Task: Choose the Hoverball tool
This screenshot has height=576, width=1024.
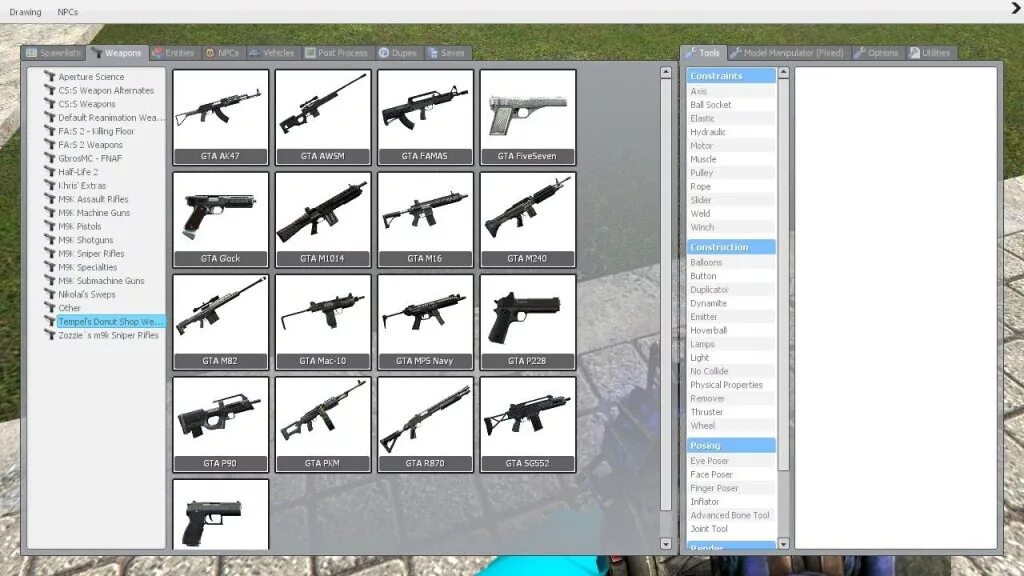Action: [731, 330]
